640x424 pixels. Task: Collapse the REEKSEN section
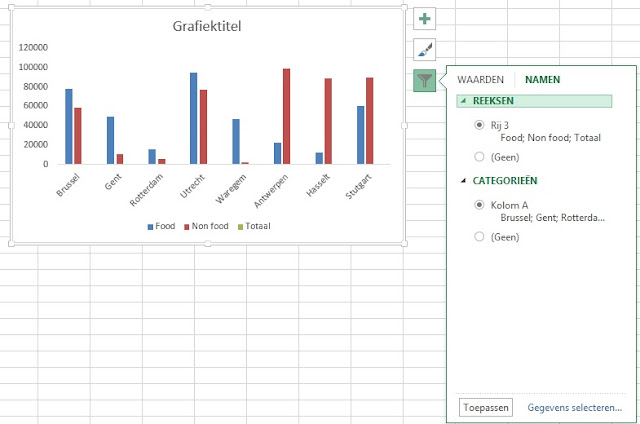click(463, 100)
